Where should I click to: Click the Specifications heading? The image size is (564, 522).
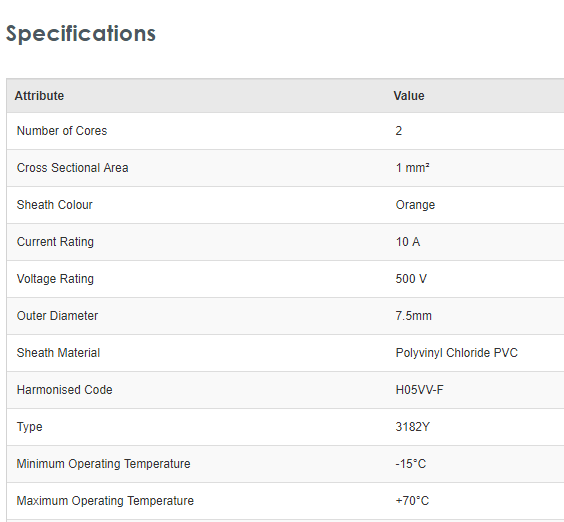[81, 35]
